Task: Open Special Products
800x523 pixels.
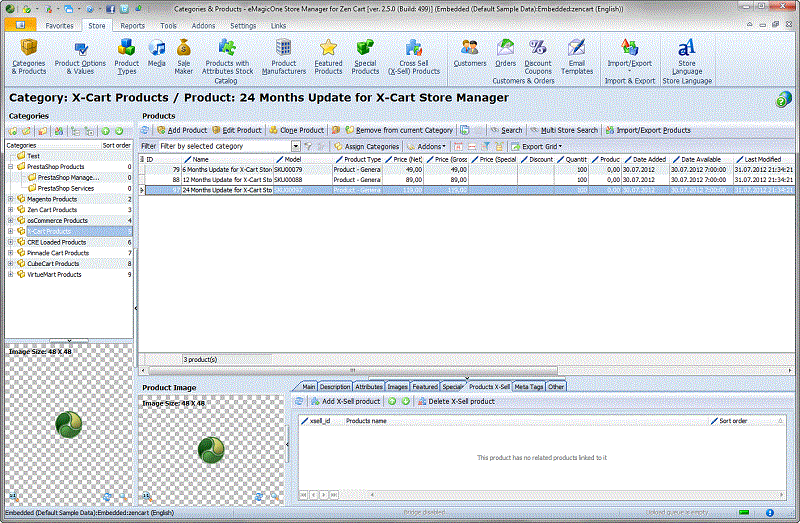Action: [x=365, y=57]
